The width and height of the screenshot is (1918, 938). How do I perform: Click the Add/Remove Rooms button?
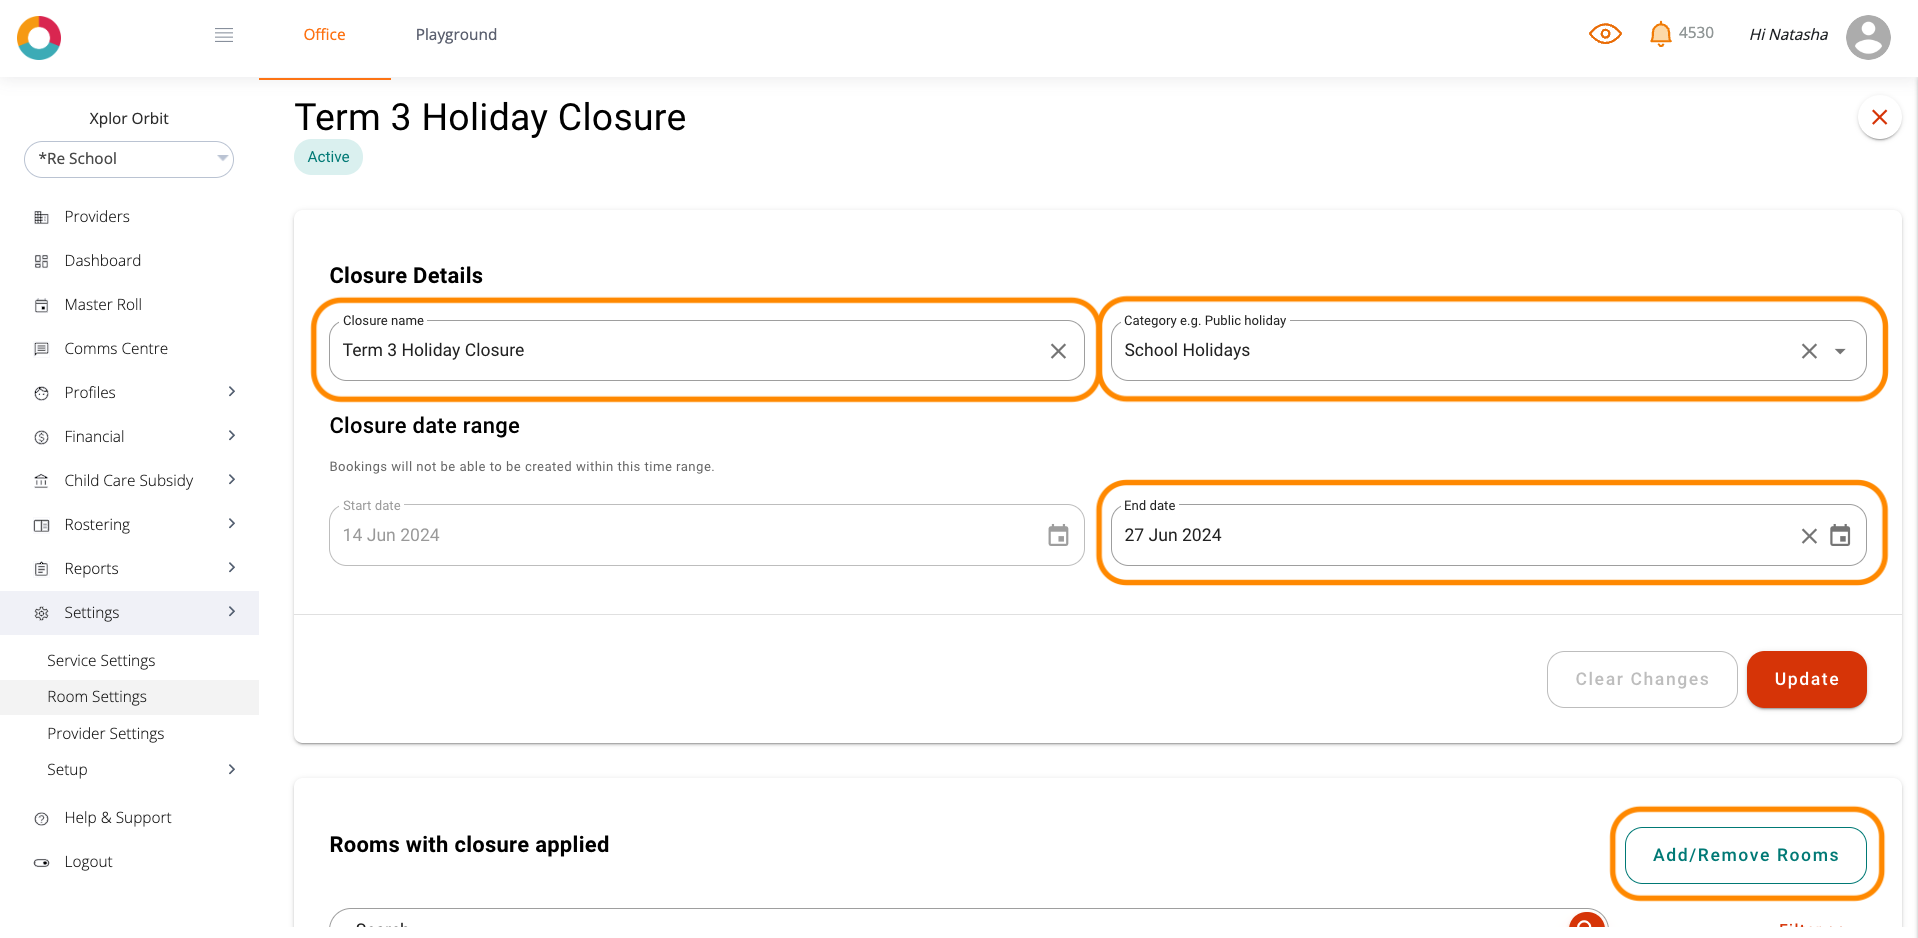[x=1745, y=855]
